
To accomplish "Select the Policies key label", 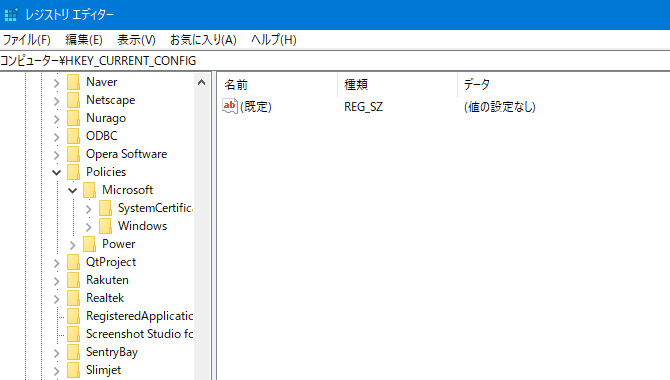I will 106,172.
